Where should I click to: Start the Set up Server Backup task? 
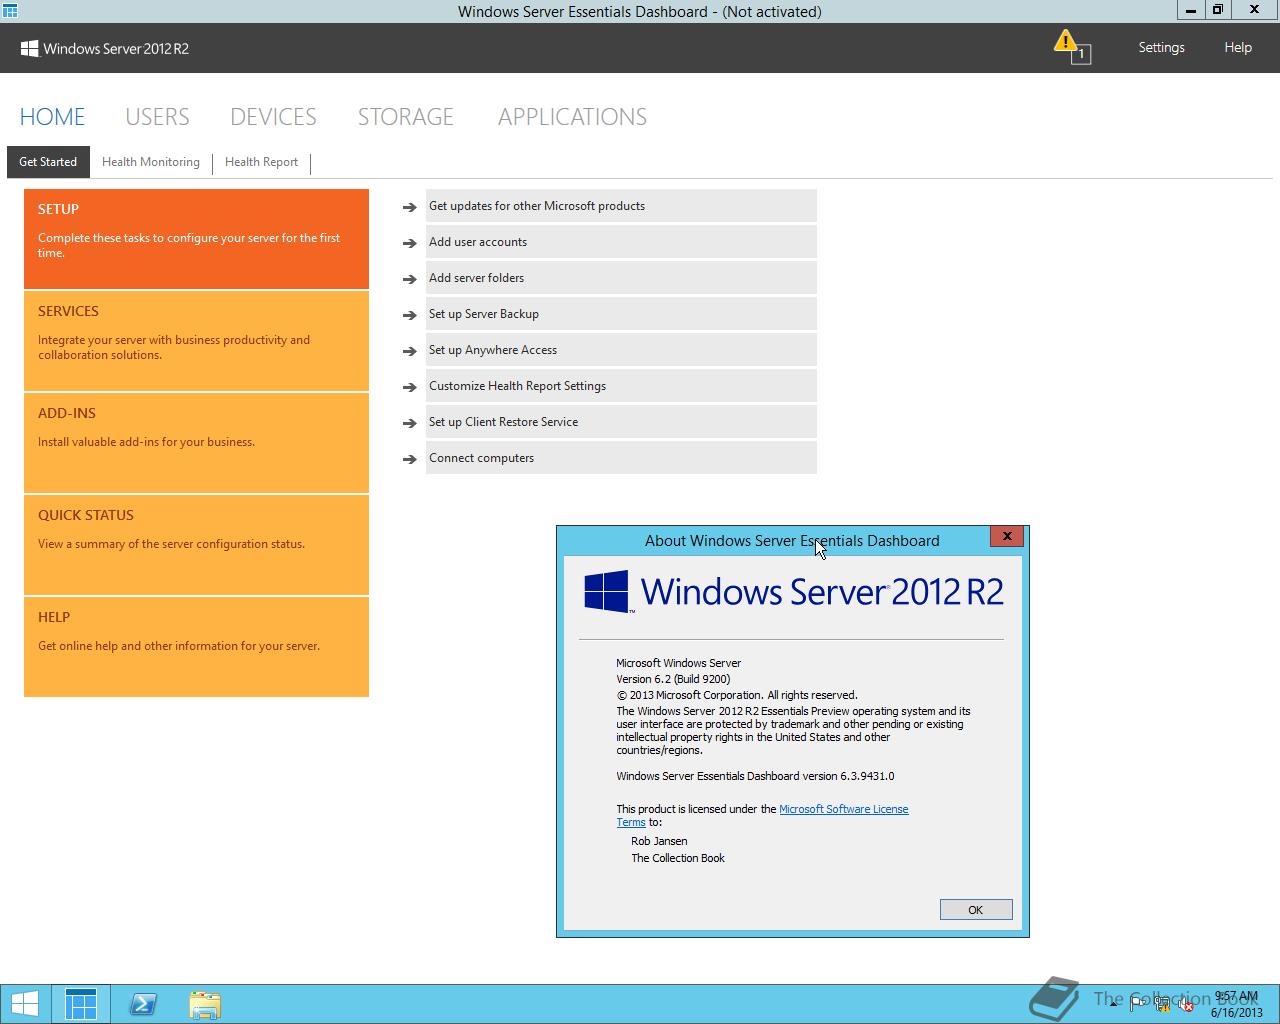621,314
